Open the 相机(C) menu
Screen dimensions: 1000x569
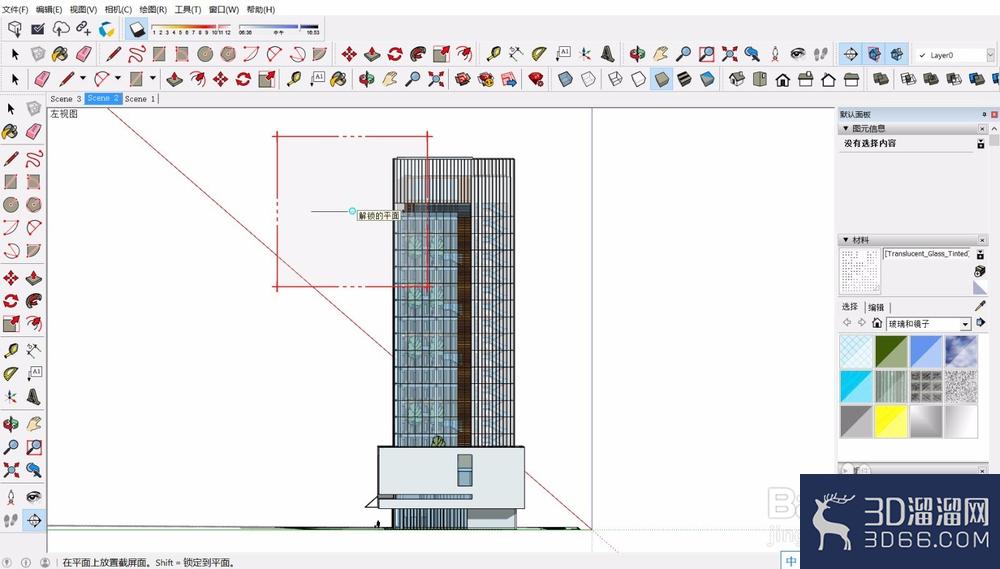[118, 10]
